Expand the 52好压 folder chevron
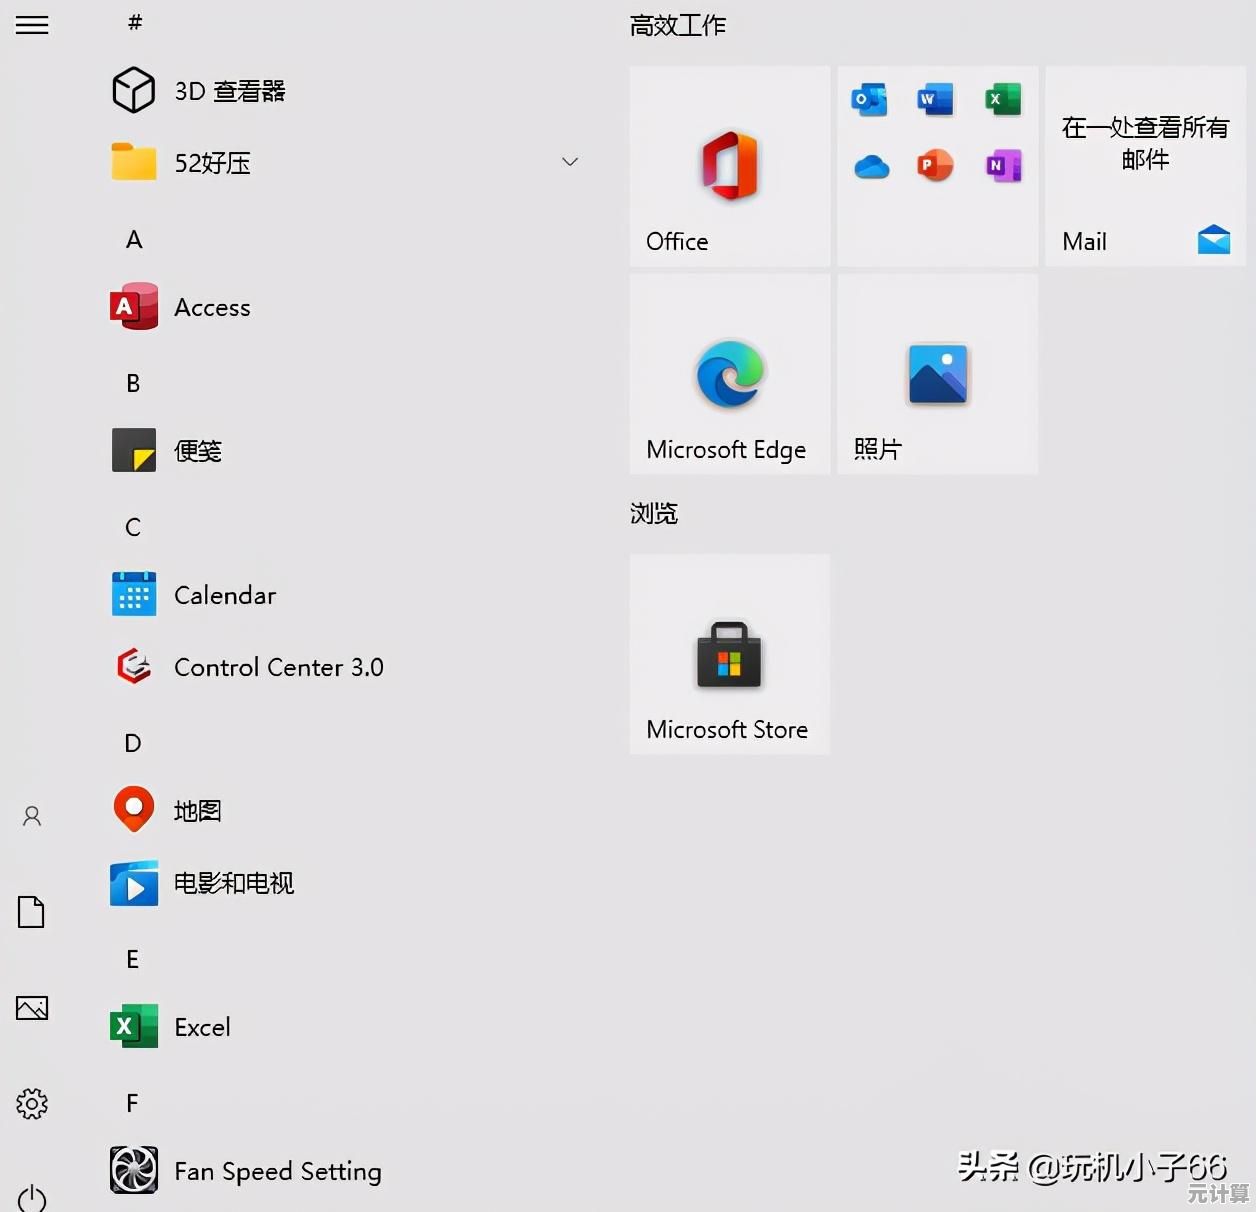Image resolution: width=1256 pixels, height=1212 pixels. point(570,162)
